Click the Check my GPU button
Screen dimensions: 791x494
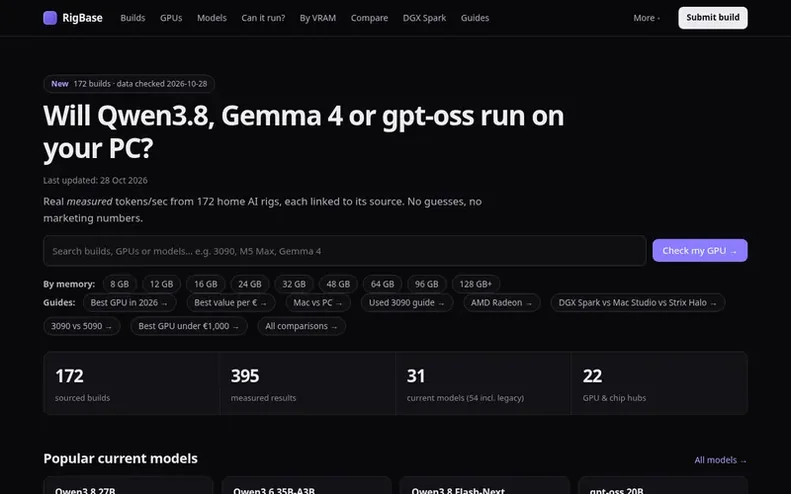point(700,251)
